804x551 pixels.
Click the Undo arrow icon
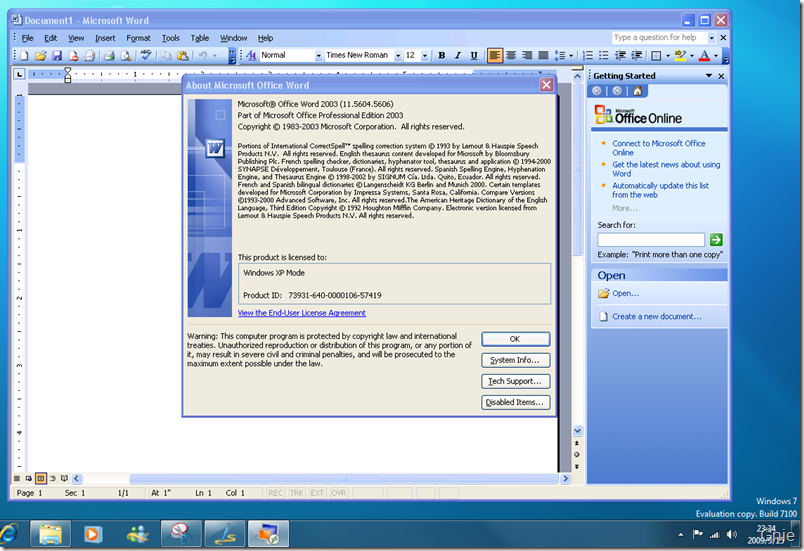[203, 56]
